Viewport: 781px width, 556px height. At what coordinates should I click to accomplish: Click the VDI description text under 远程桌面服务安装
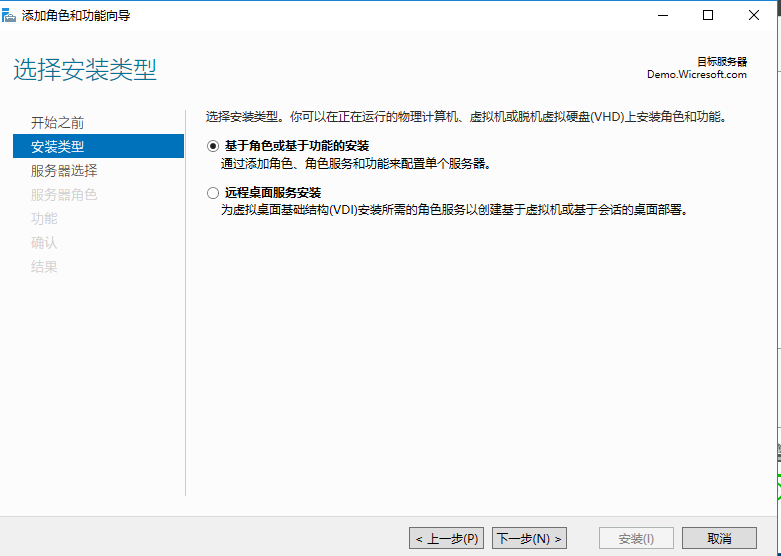(x=455, y=210)
